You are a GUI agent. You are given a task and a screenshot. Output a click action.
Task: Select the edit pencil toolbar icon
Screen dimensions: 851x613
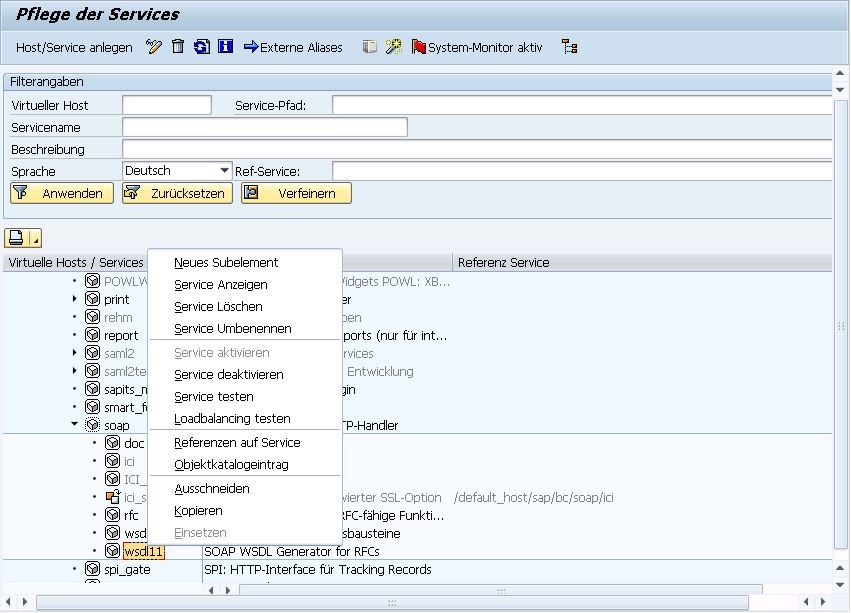(153, 46)
